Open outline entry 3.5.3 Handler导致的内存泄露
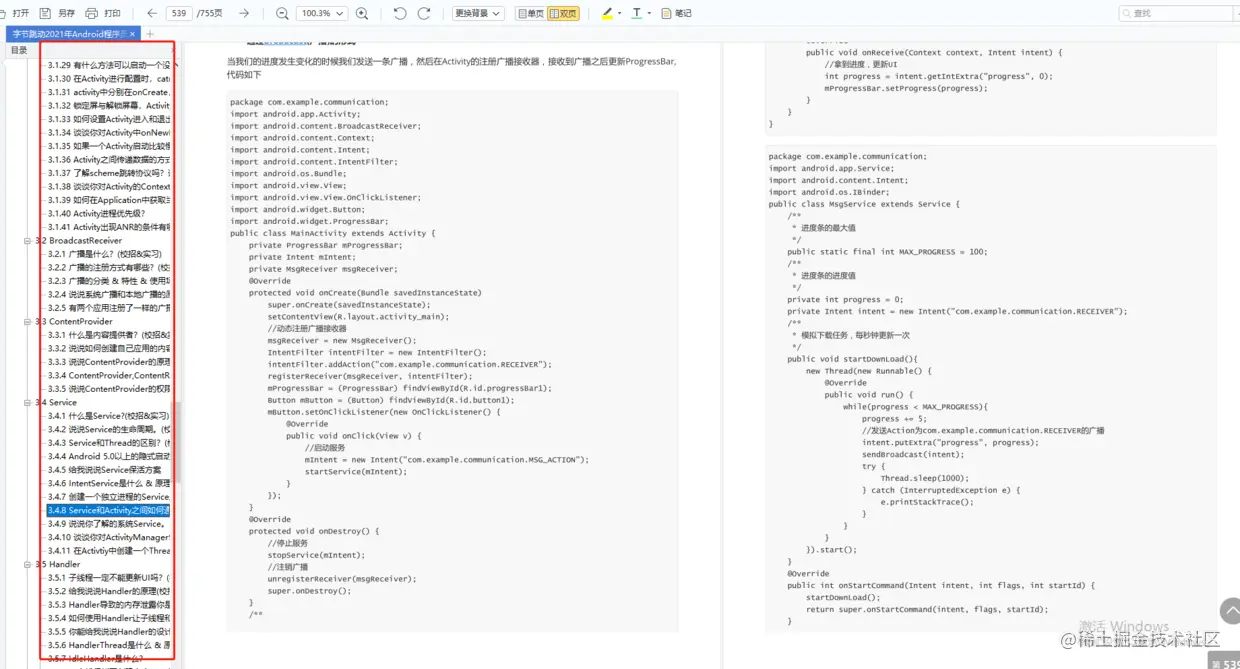The image size is (1240, 669). pyautogui.click(x=108, y=605)
